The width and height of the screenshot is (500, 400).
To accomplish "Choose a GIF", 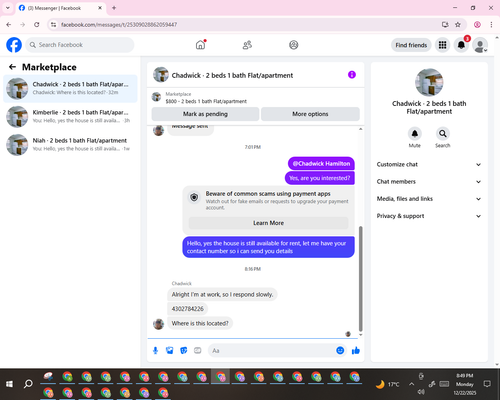I will point(198,350).
